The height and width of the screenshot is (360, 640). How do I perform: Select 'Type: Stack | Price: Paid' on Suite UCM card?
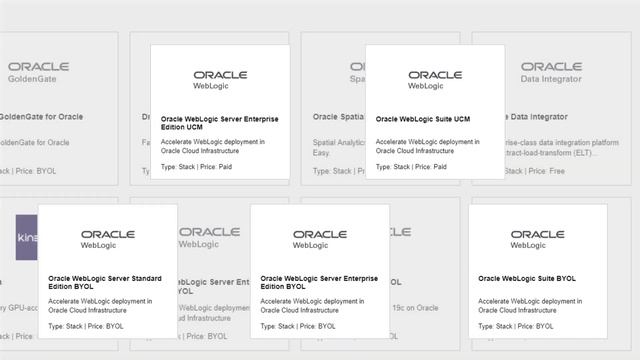coord(411,167)
